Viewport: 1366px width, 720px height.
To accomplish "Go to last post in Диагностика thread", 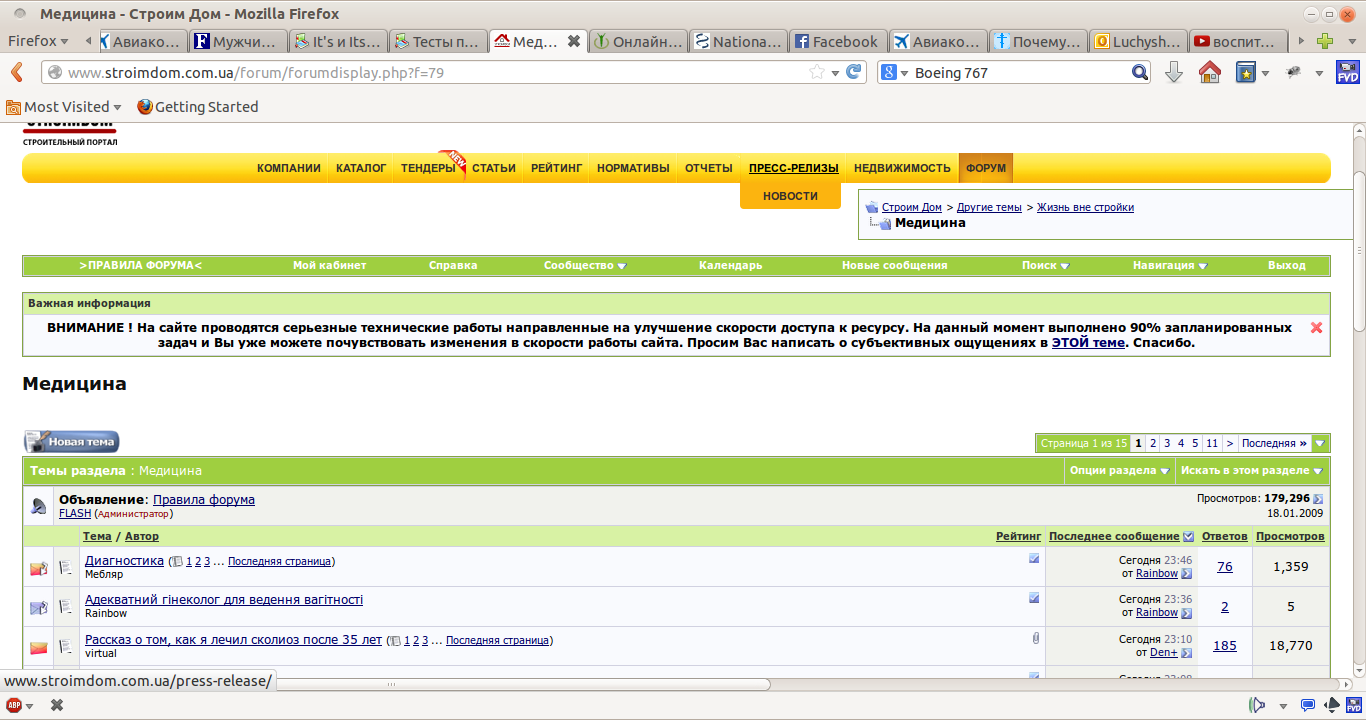I will [1186, 574].
